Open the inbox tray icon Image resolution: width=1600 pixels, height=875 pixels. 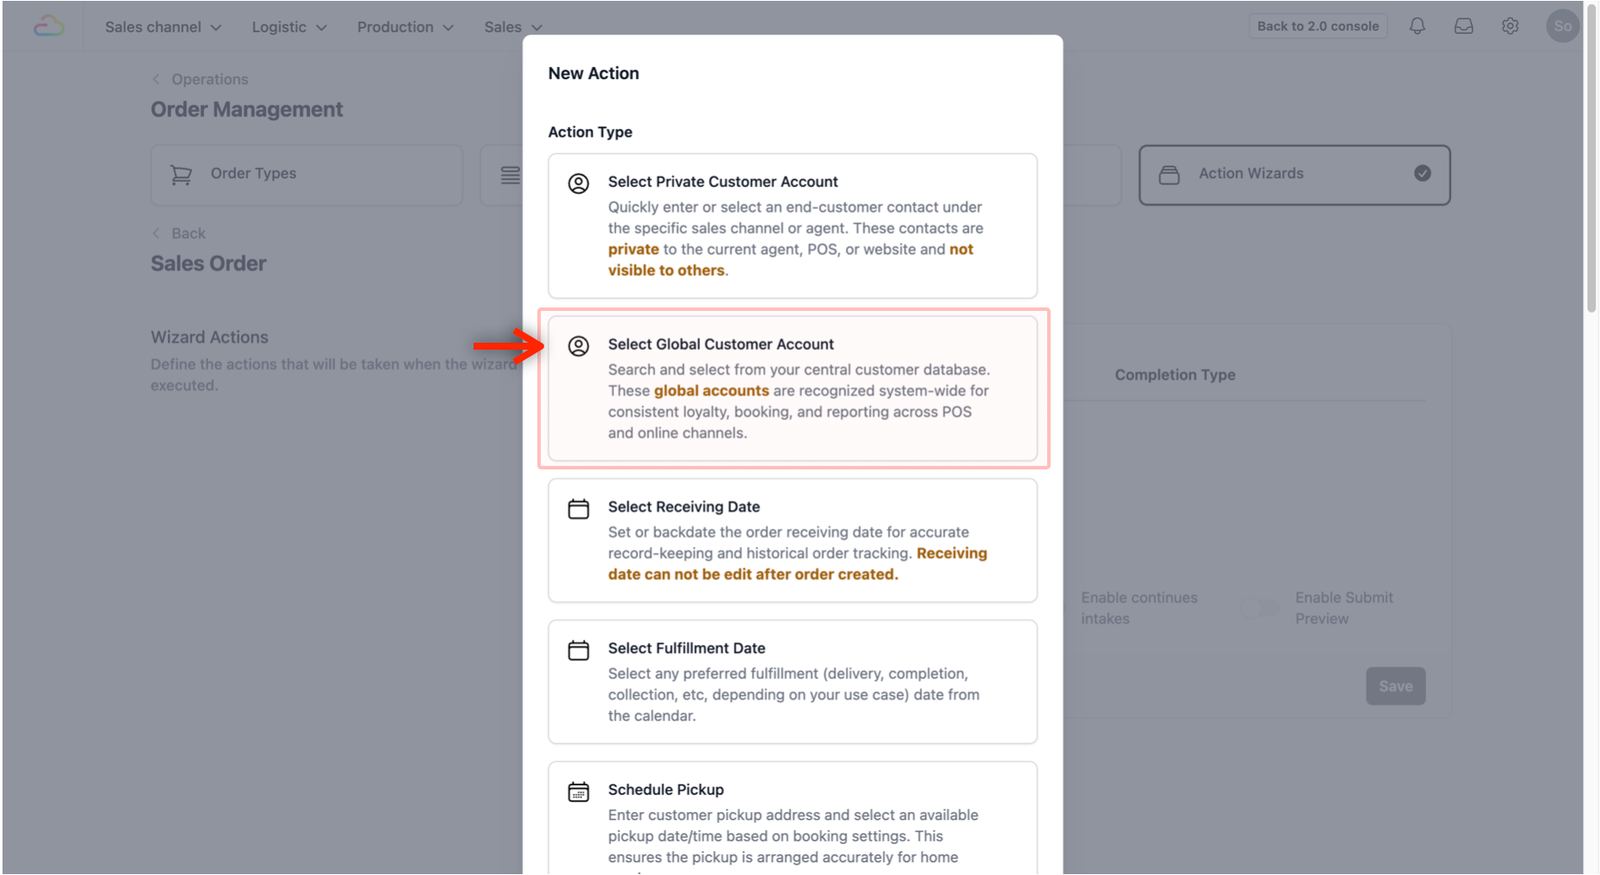(x=1464, y=26)
